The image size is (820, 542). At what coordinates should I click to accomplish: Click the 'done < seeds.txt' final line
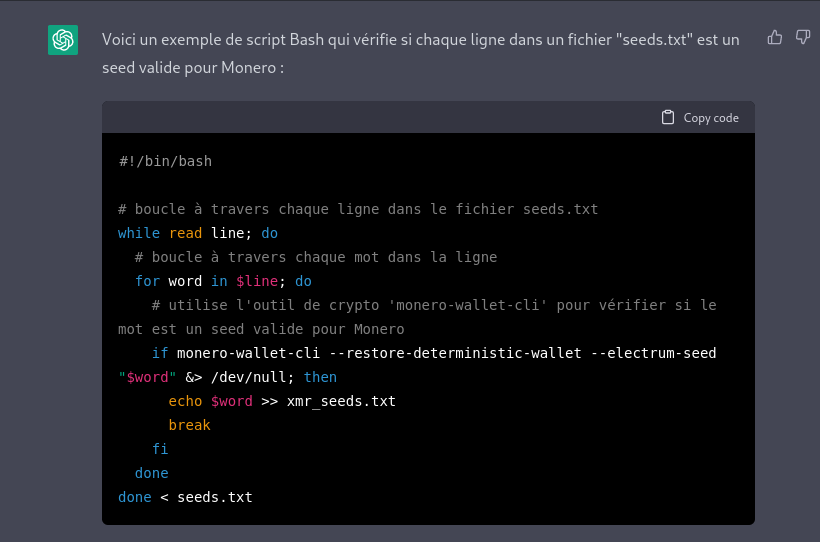pyautogui.click(x=185, y=497)
